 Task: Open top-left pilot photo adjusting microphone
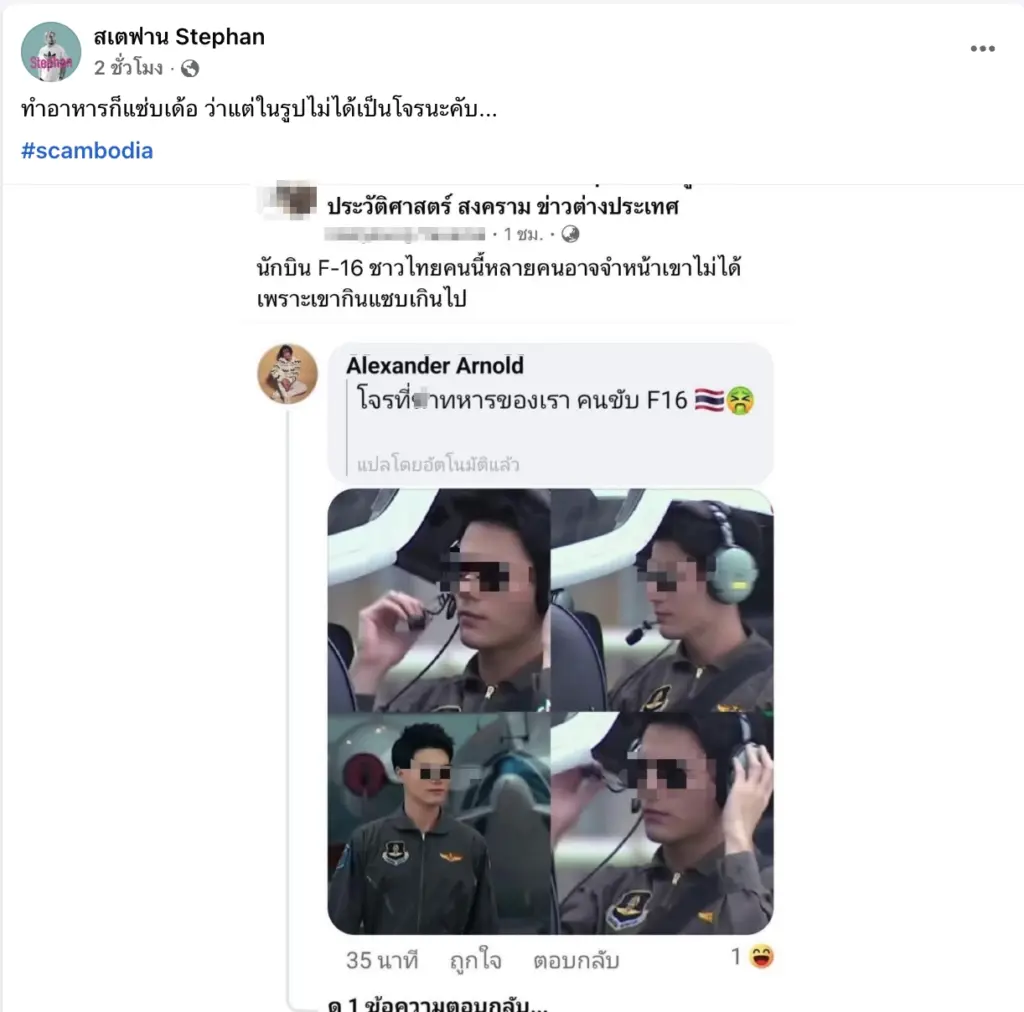[438, 600]
